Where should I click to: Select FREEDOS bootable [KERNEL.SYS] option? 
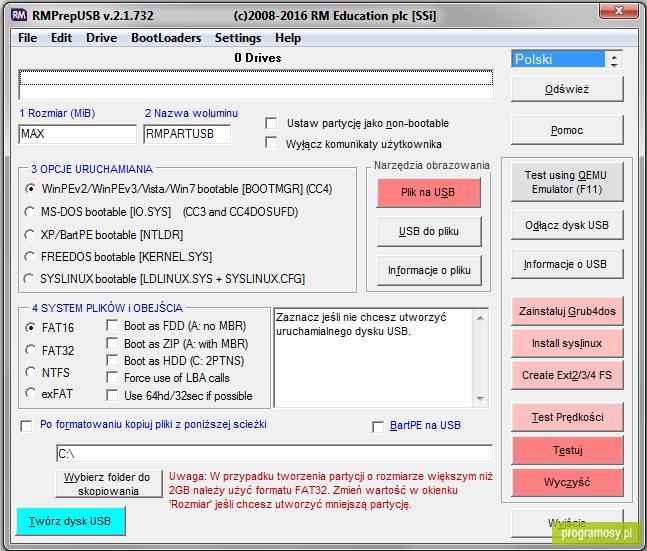(30, 257)
